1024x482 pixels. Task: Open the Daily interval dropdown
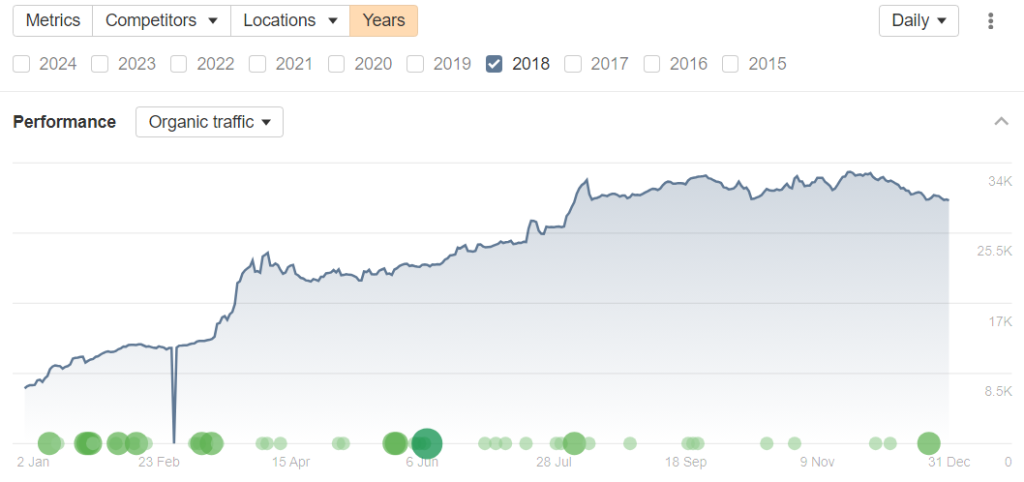(x=918, y=21)
